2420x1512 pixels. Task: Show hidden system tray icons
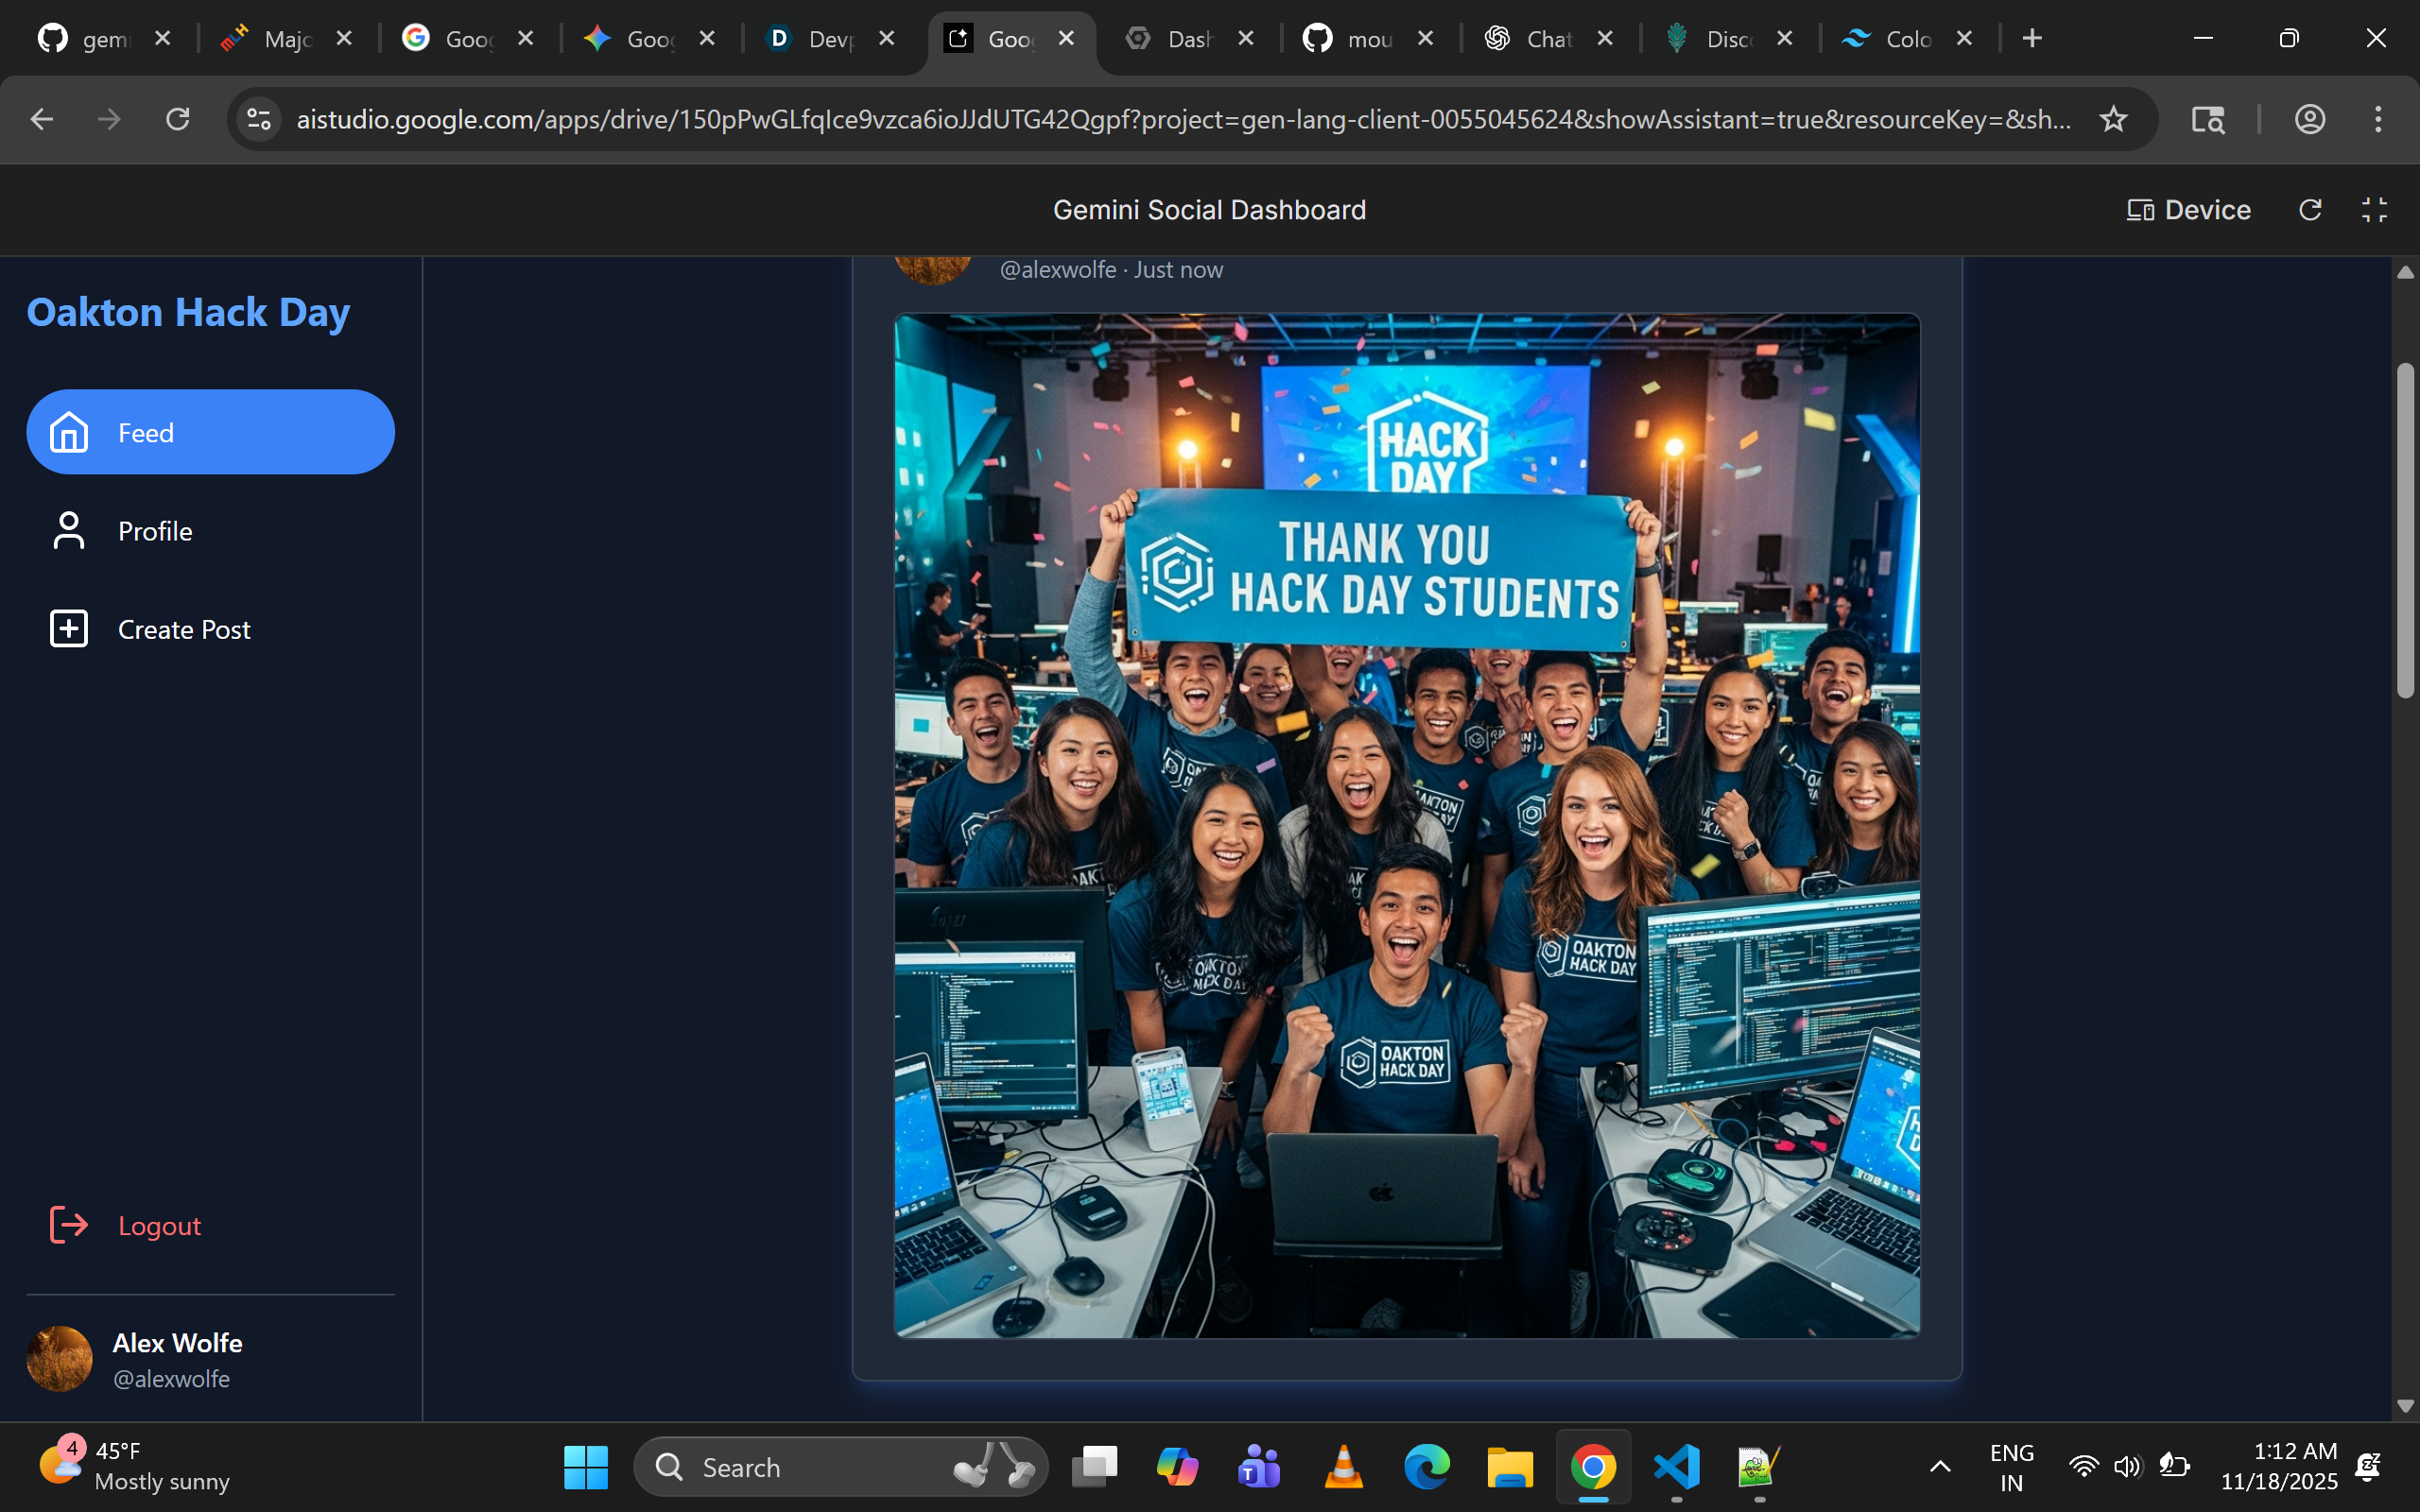coord(1939,1467)
